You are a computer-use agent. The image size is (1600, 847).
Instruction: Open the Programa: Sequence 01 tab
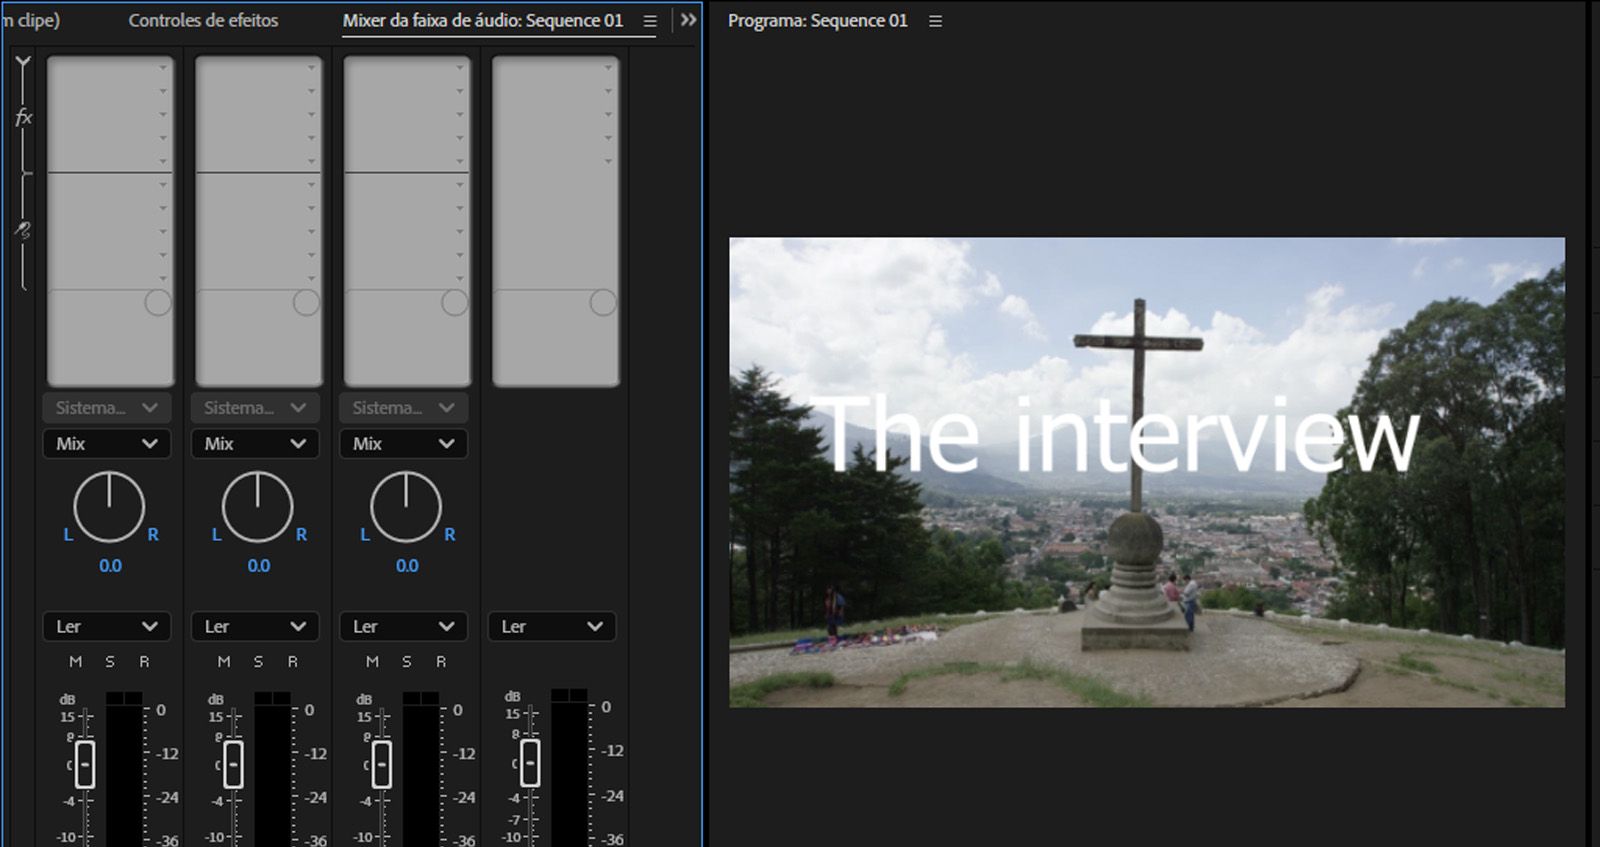817,20
